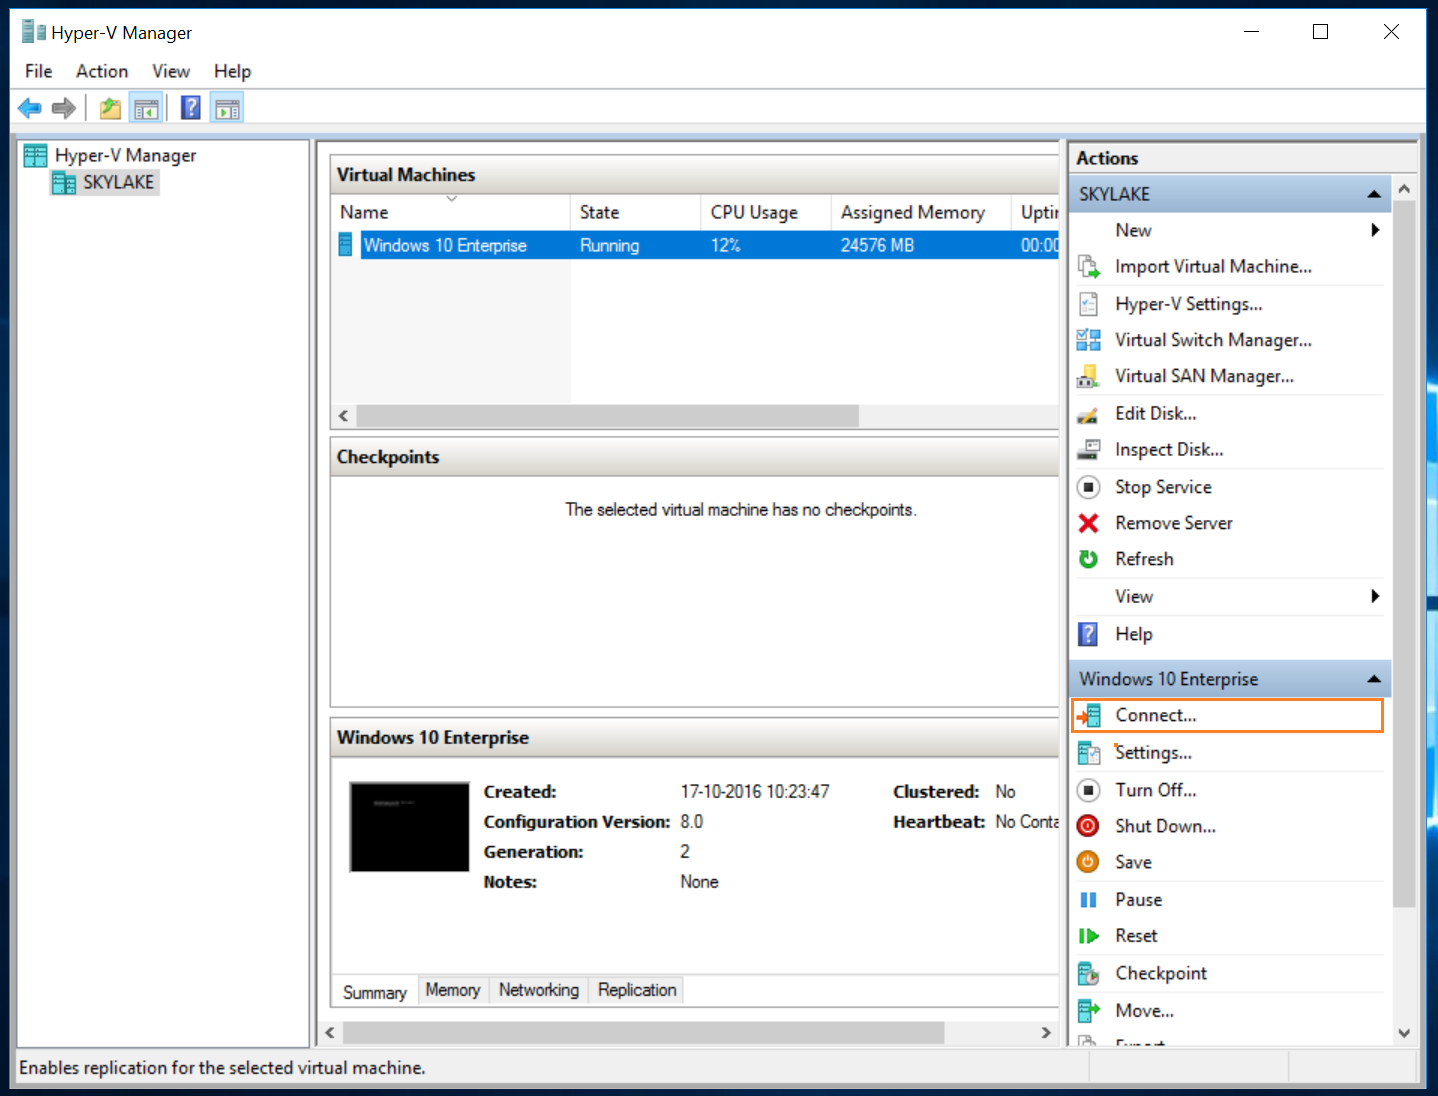The height and width of the screenshot is (1096, 1438).
Task: Expand the New submenu arrow
Action: [x=1376, y=230]
